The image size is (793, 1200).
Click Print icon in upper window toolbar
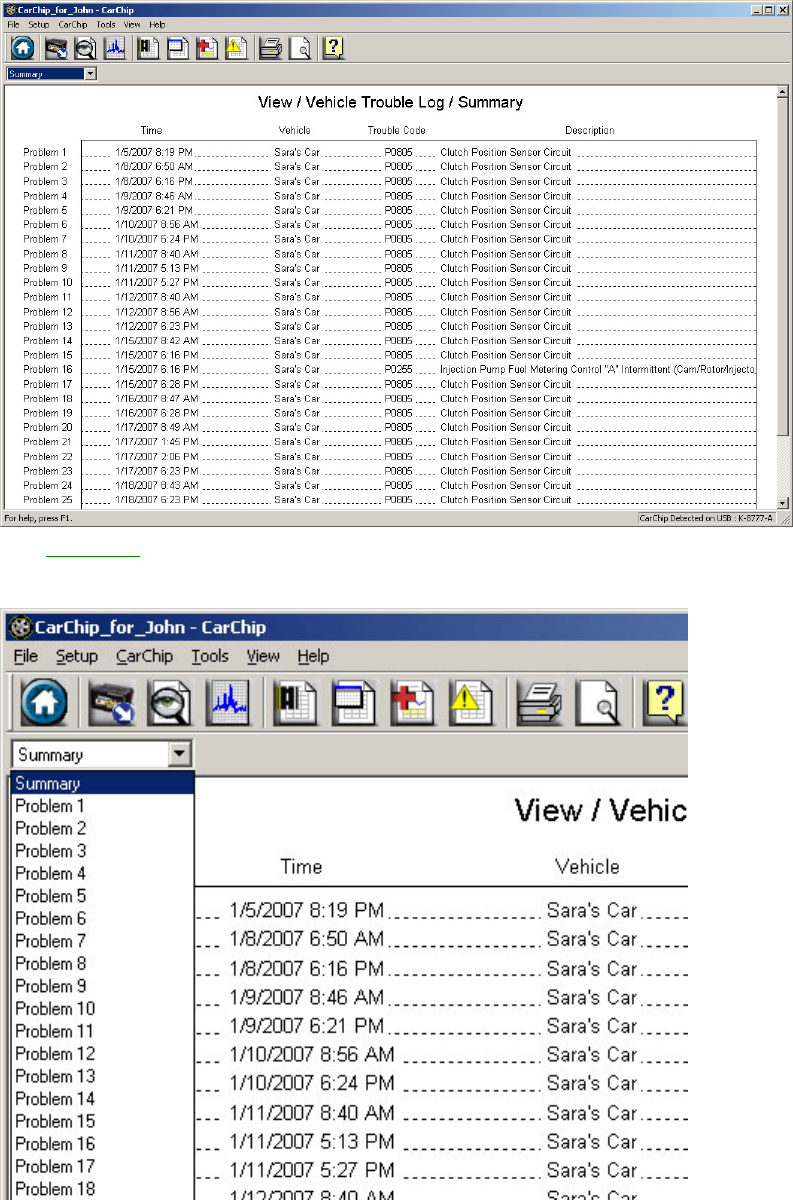[x=270, y=47]
